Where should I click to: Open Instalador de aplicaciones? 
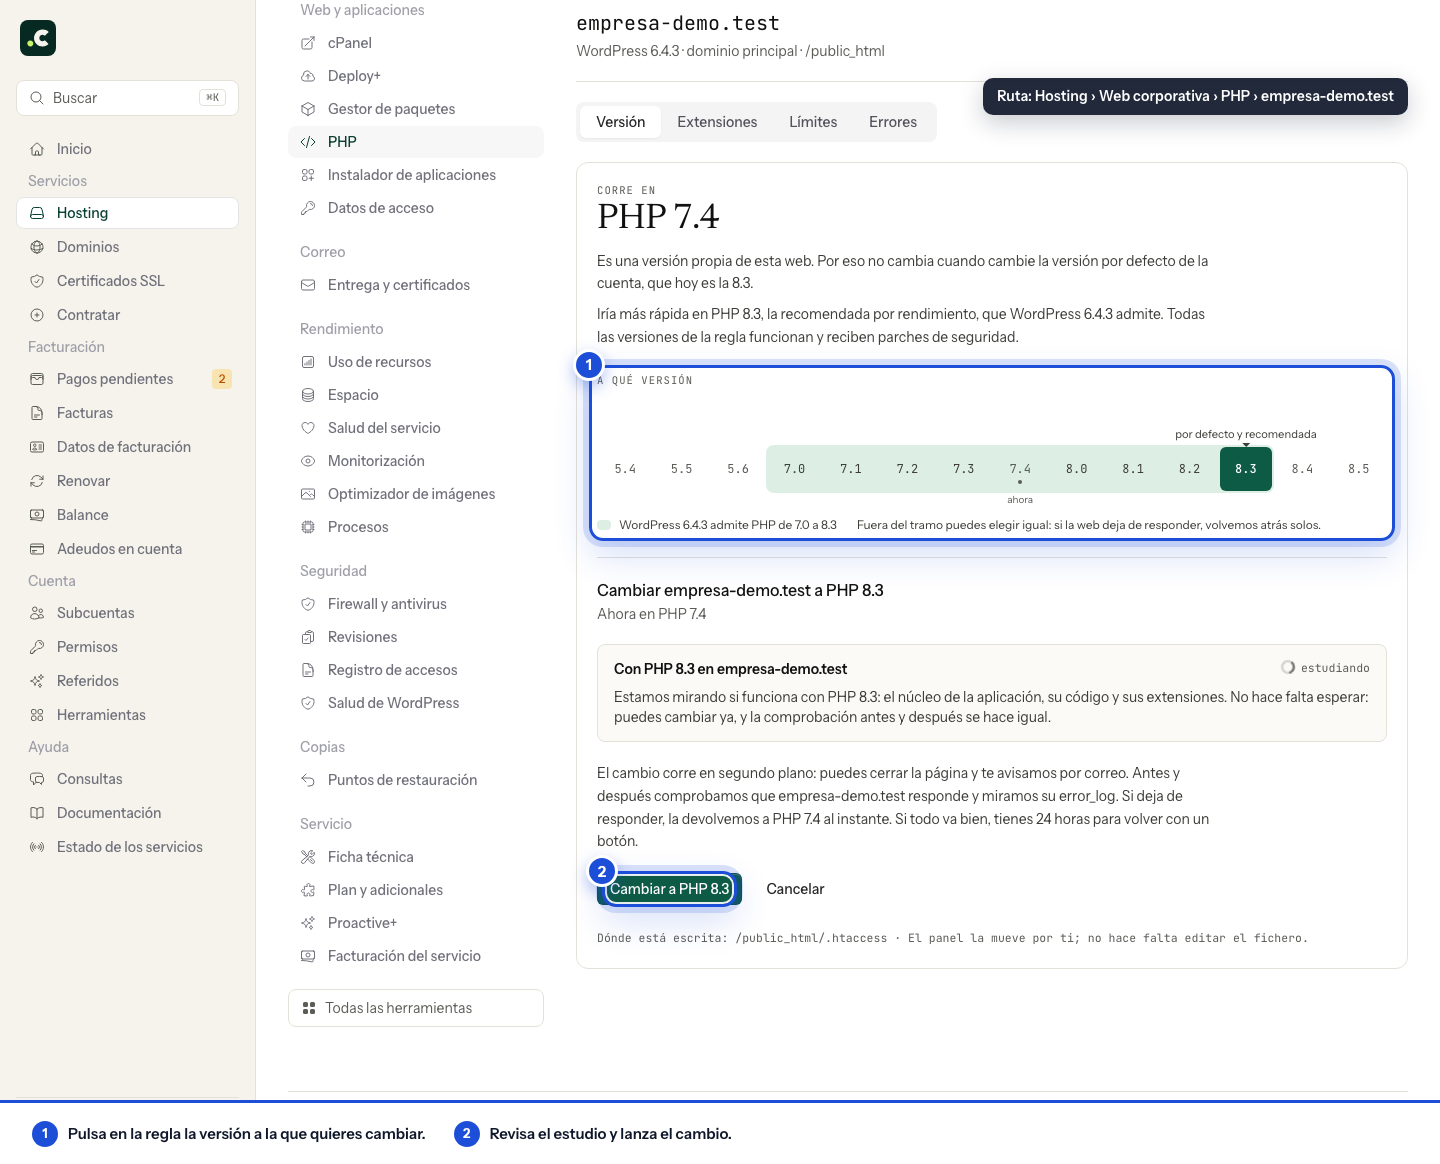tap(416, 175)
